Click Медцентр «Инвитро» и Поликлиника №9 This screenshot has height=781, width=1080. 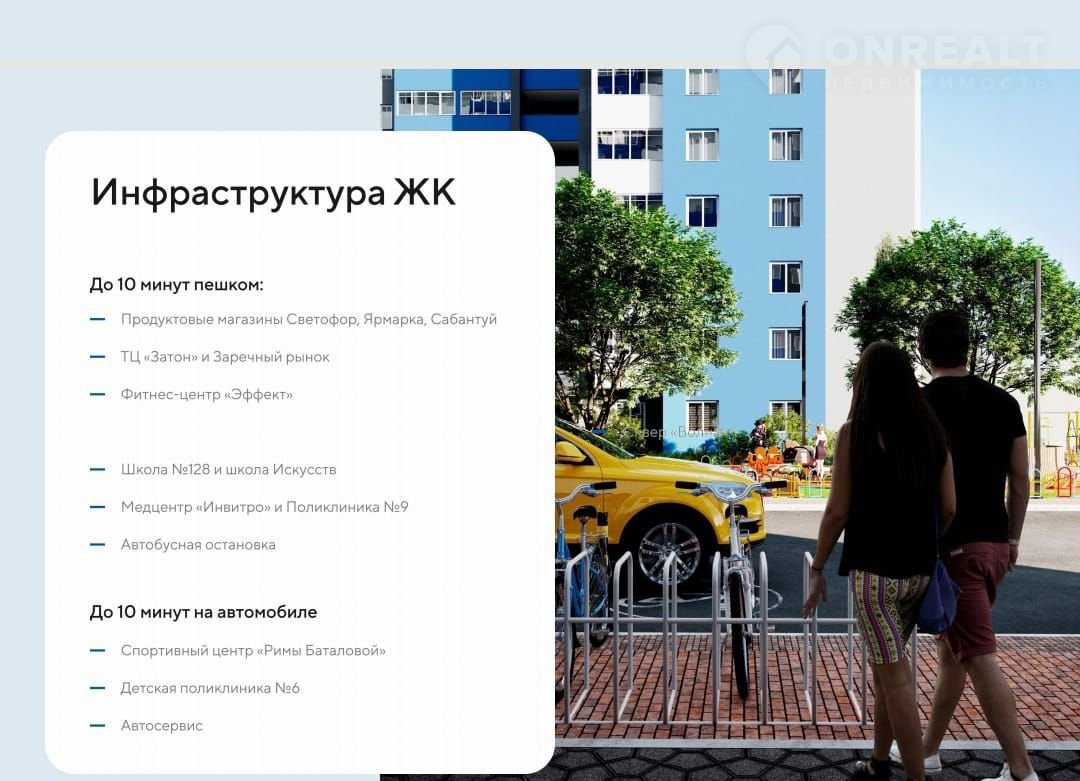264,507
